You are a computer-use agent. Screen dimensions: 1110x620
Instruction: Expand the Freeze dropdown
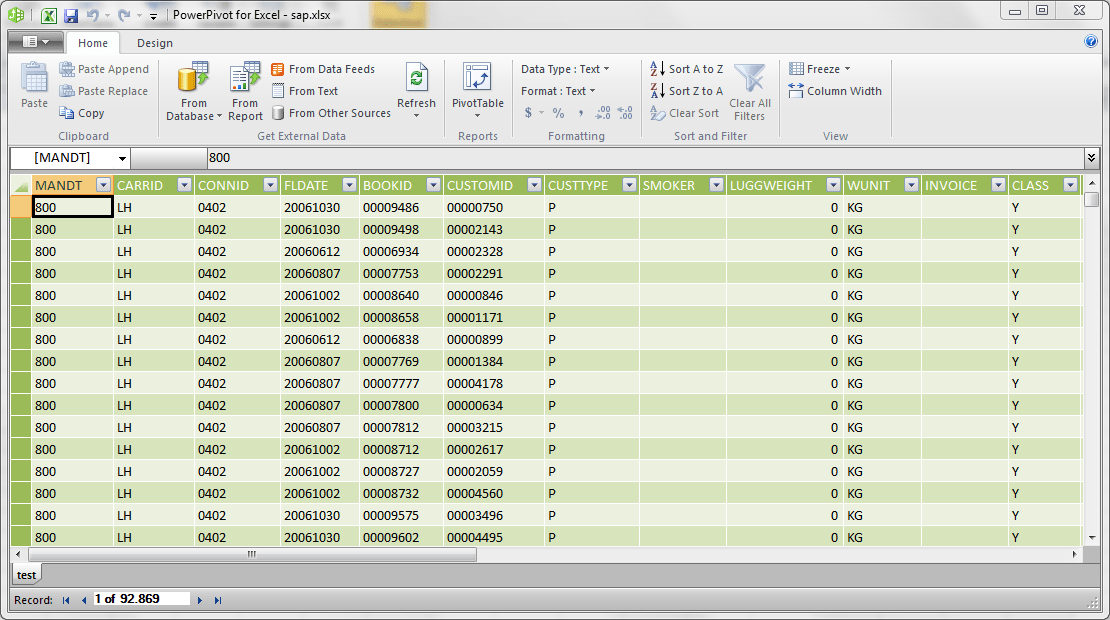point(819,69)
